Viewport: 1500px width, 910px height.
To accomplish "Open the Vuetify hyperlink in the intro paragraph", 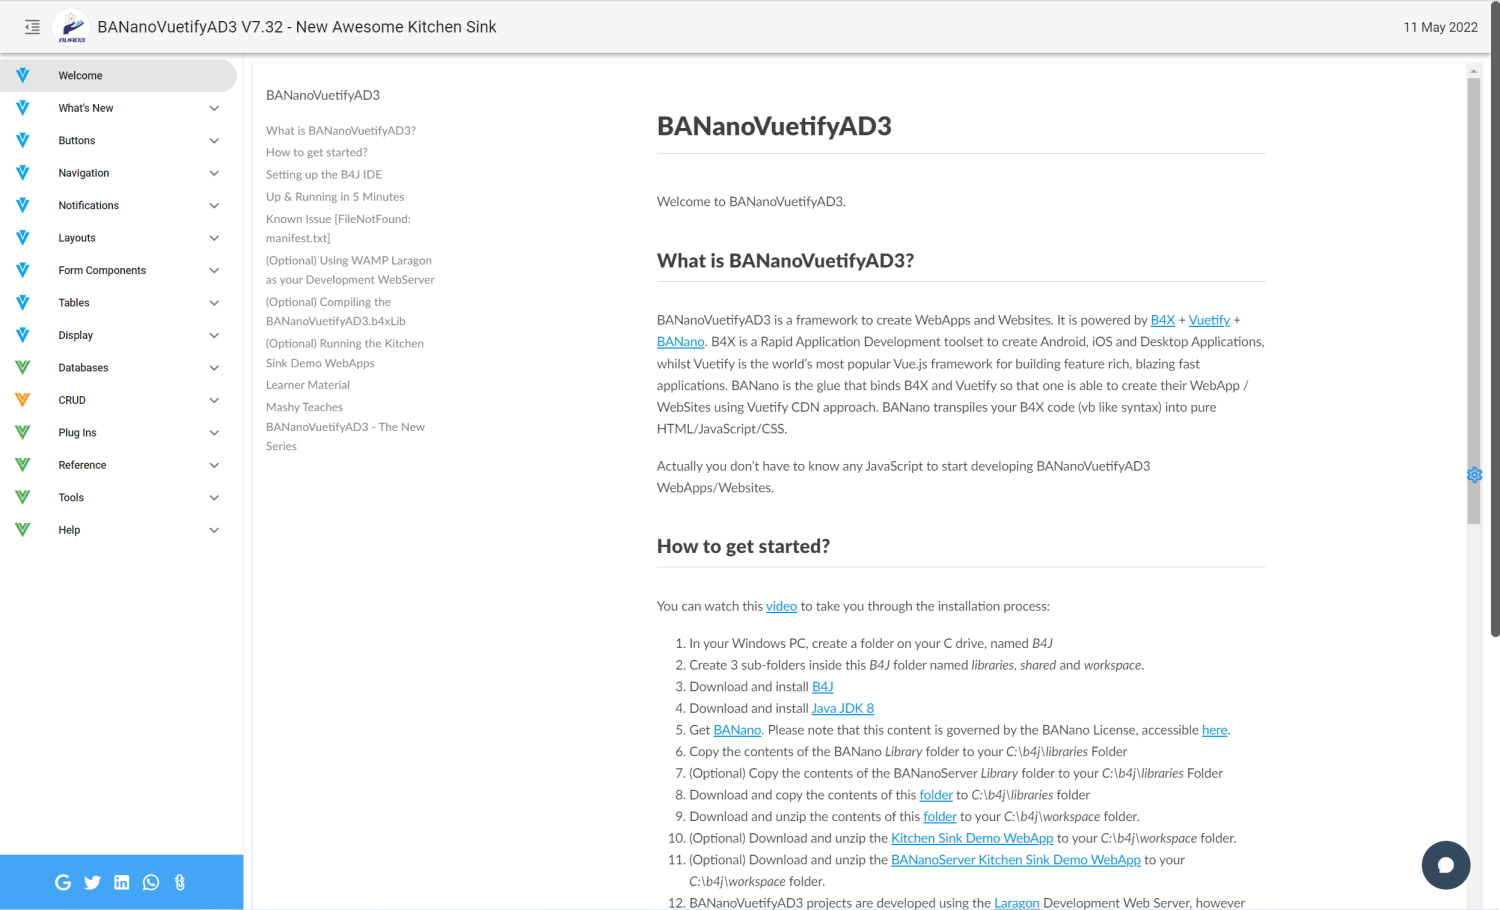I will pos(1209,320).
